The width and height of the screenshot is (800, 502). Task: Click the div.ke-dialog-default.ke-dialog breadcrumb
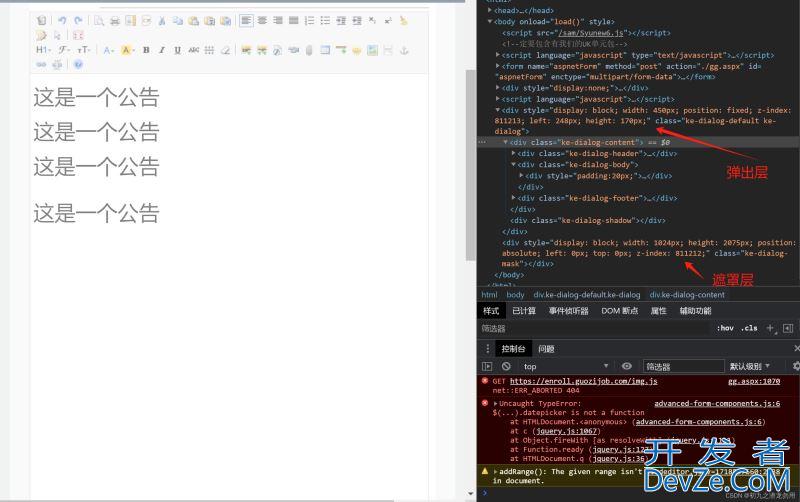pyautogui.click(x=587, y=295)
